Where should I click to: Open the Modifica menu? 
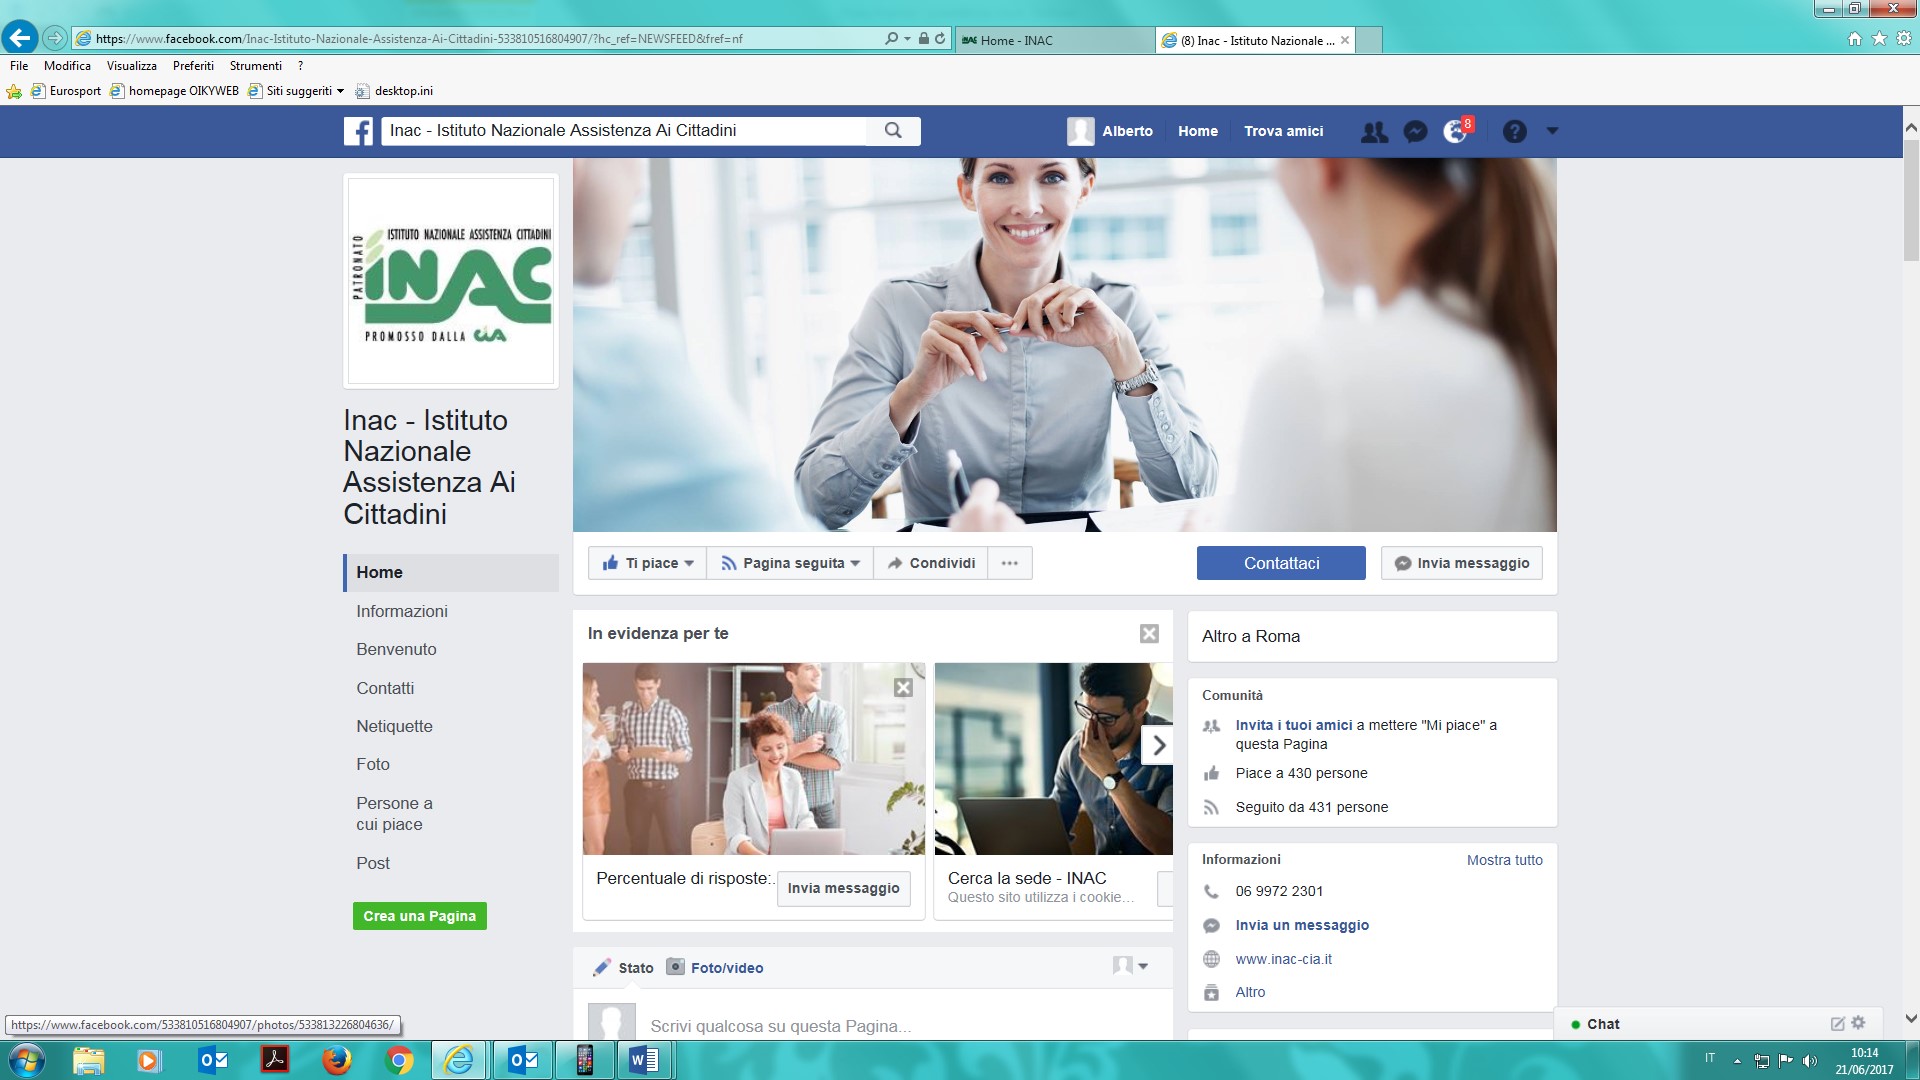[67, 66]
